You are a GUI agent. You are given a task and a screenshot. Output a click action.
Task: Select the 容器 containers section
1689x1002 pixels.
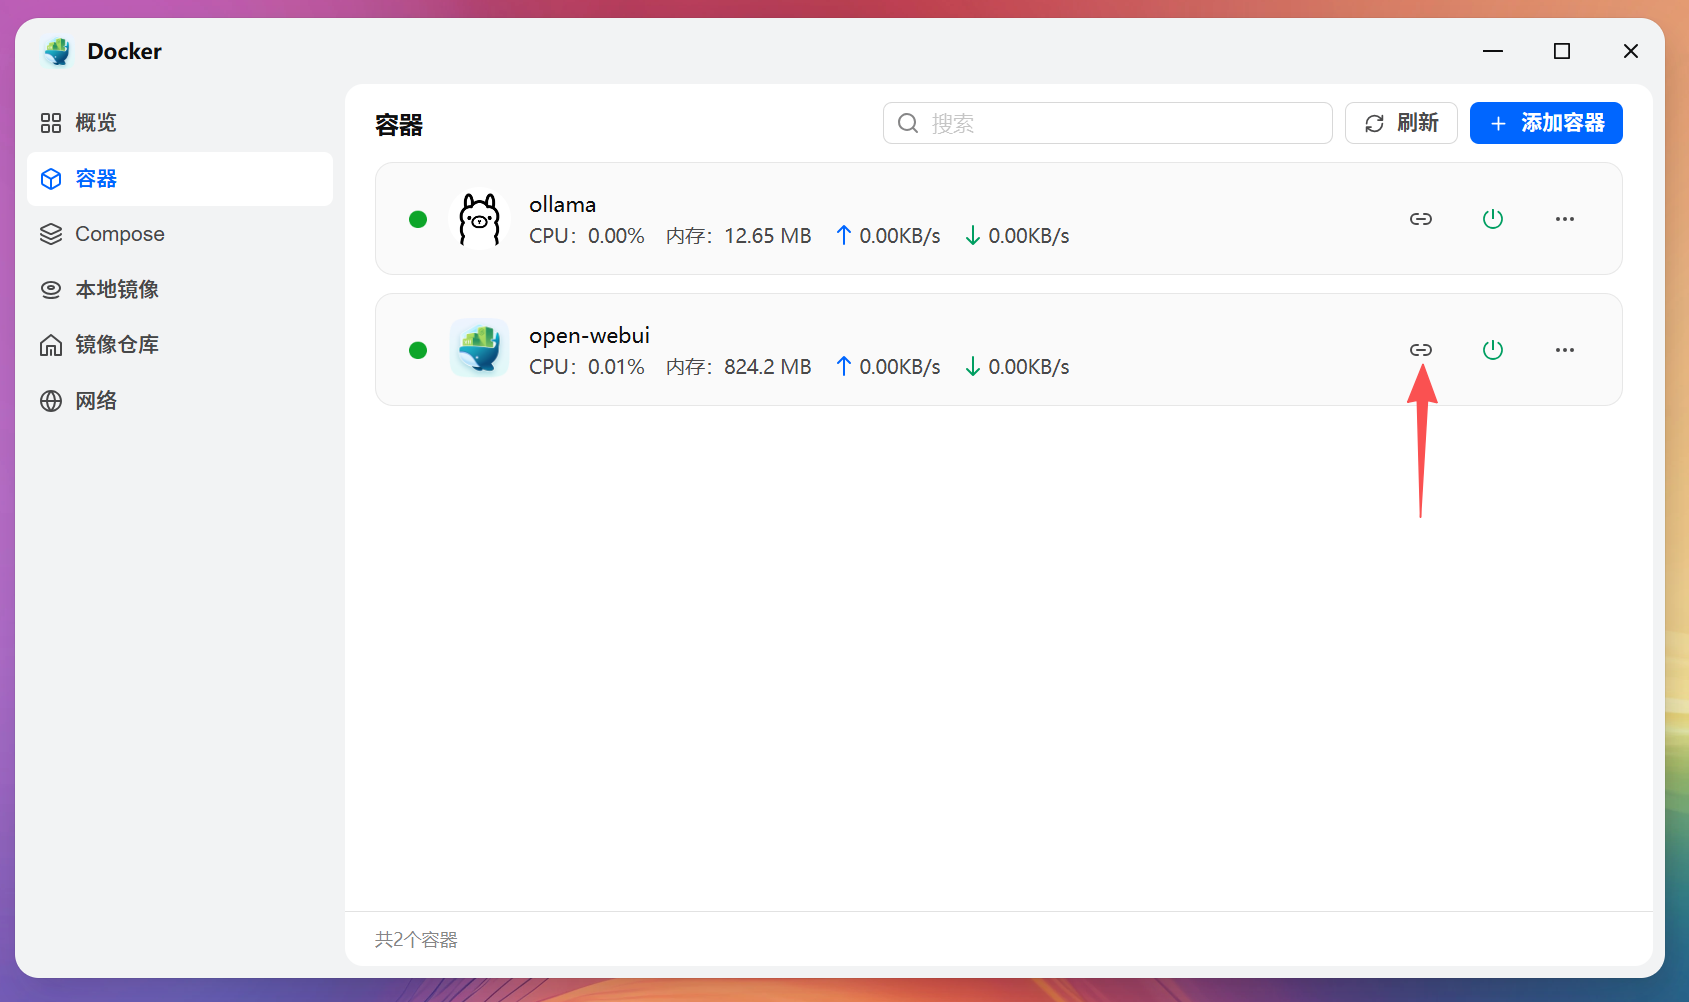click(x=95, y=179)
